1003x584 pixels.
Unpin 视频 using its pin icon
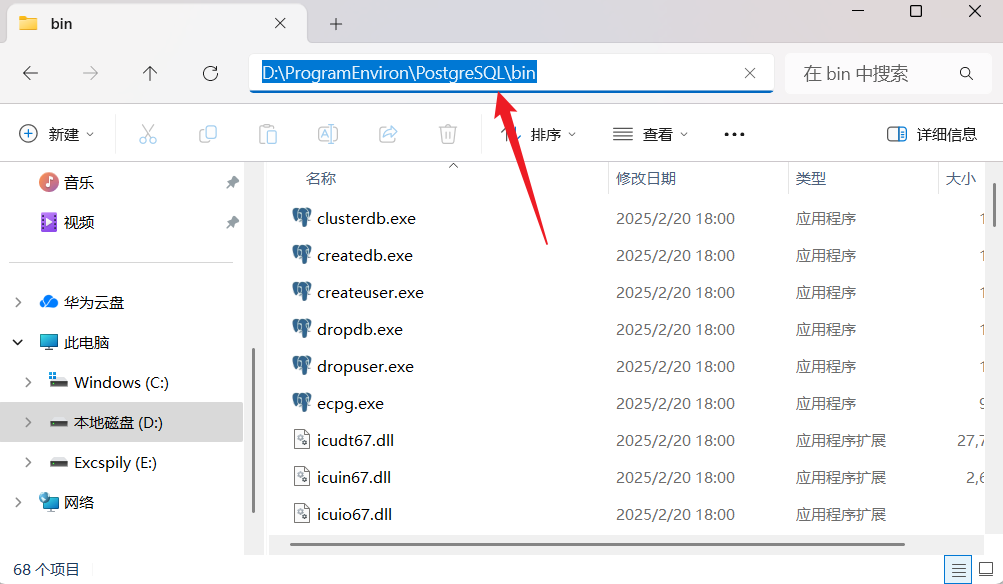click(x=232, y=222)
